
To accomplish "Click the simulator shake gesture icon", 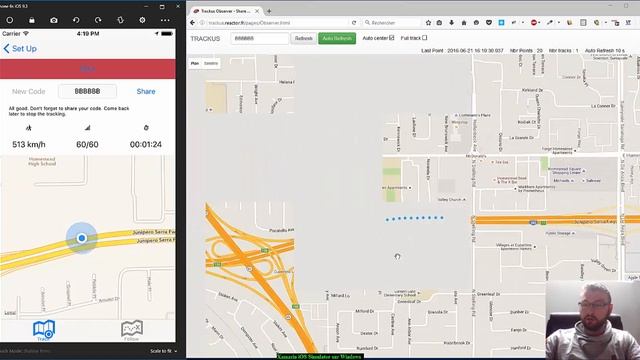I will 120,20.
